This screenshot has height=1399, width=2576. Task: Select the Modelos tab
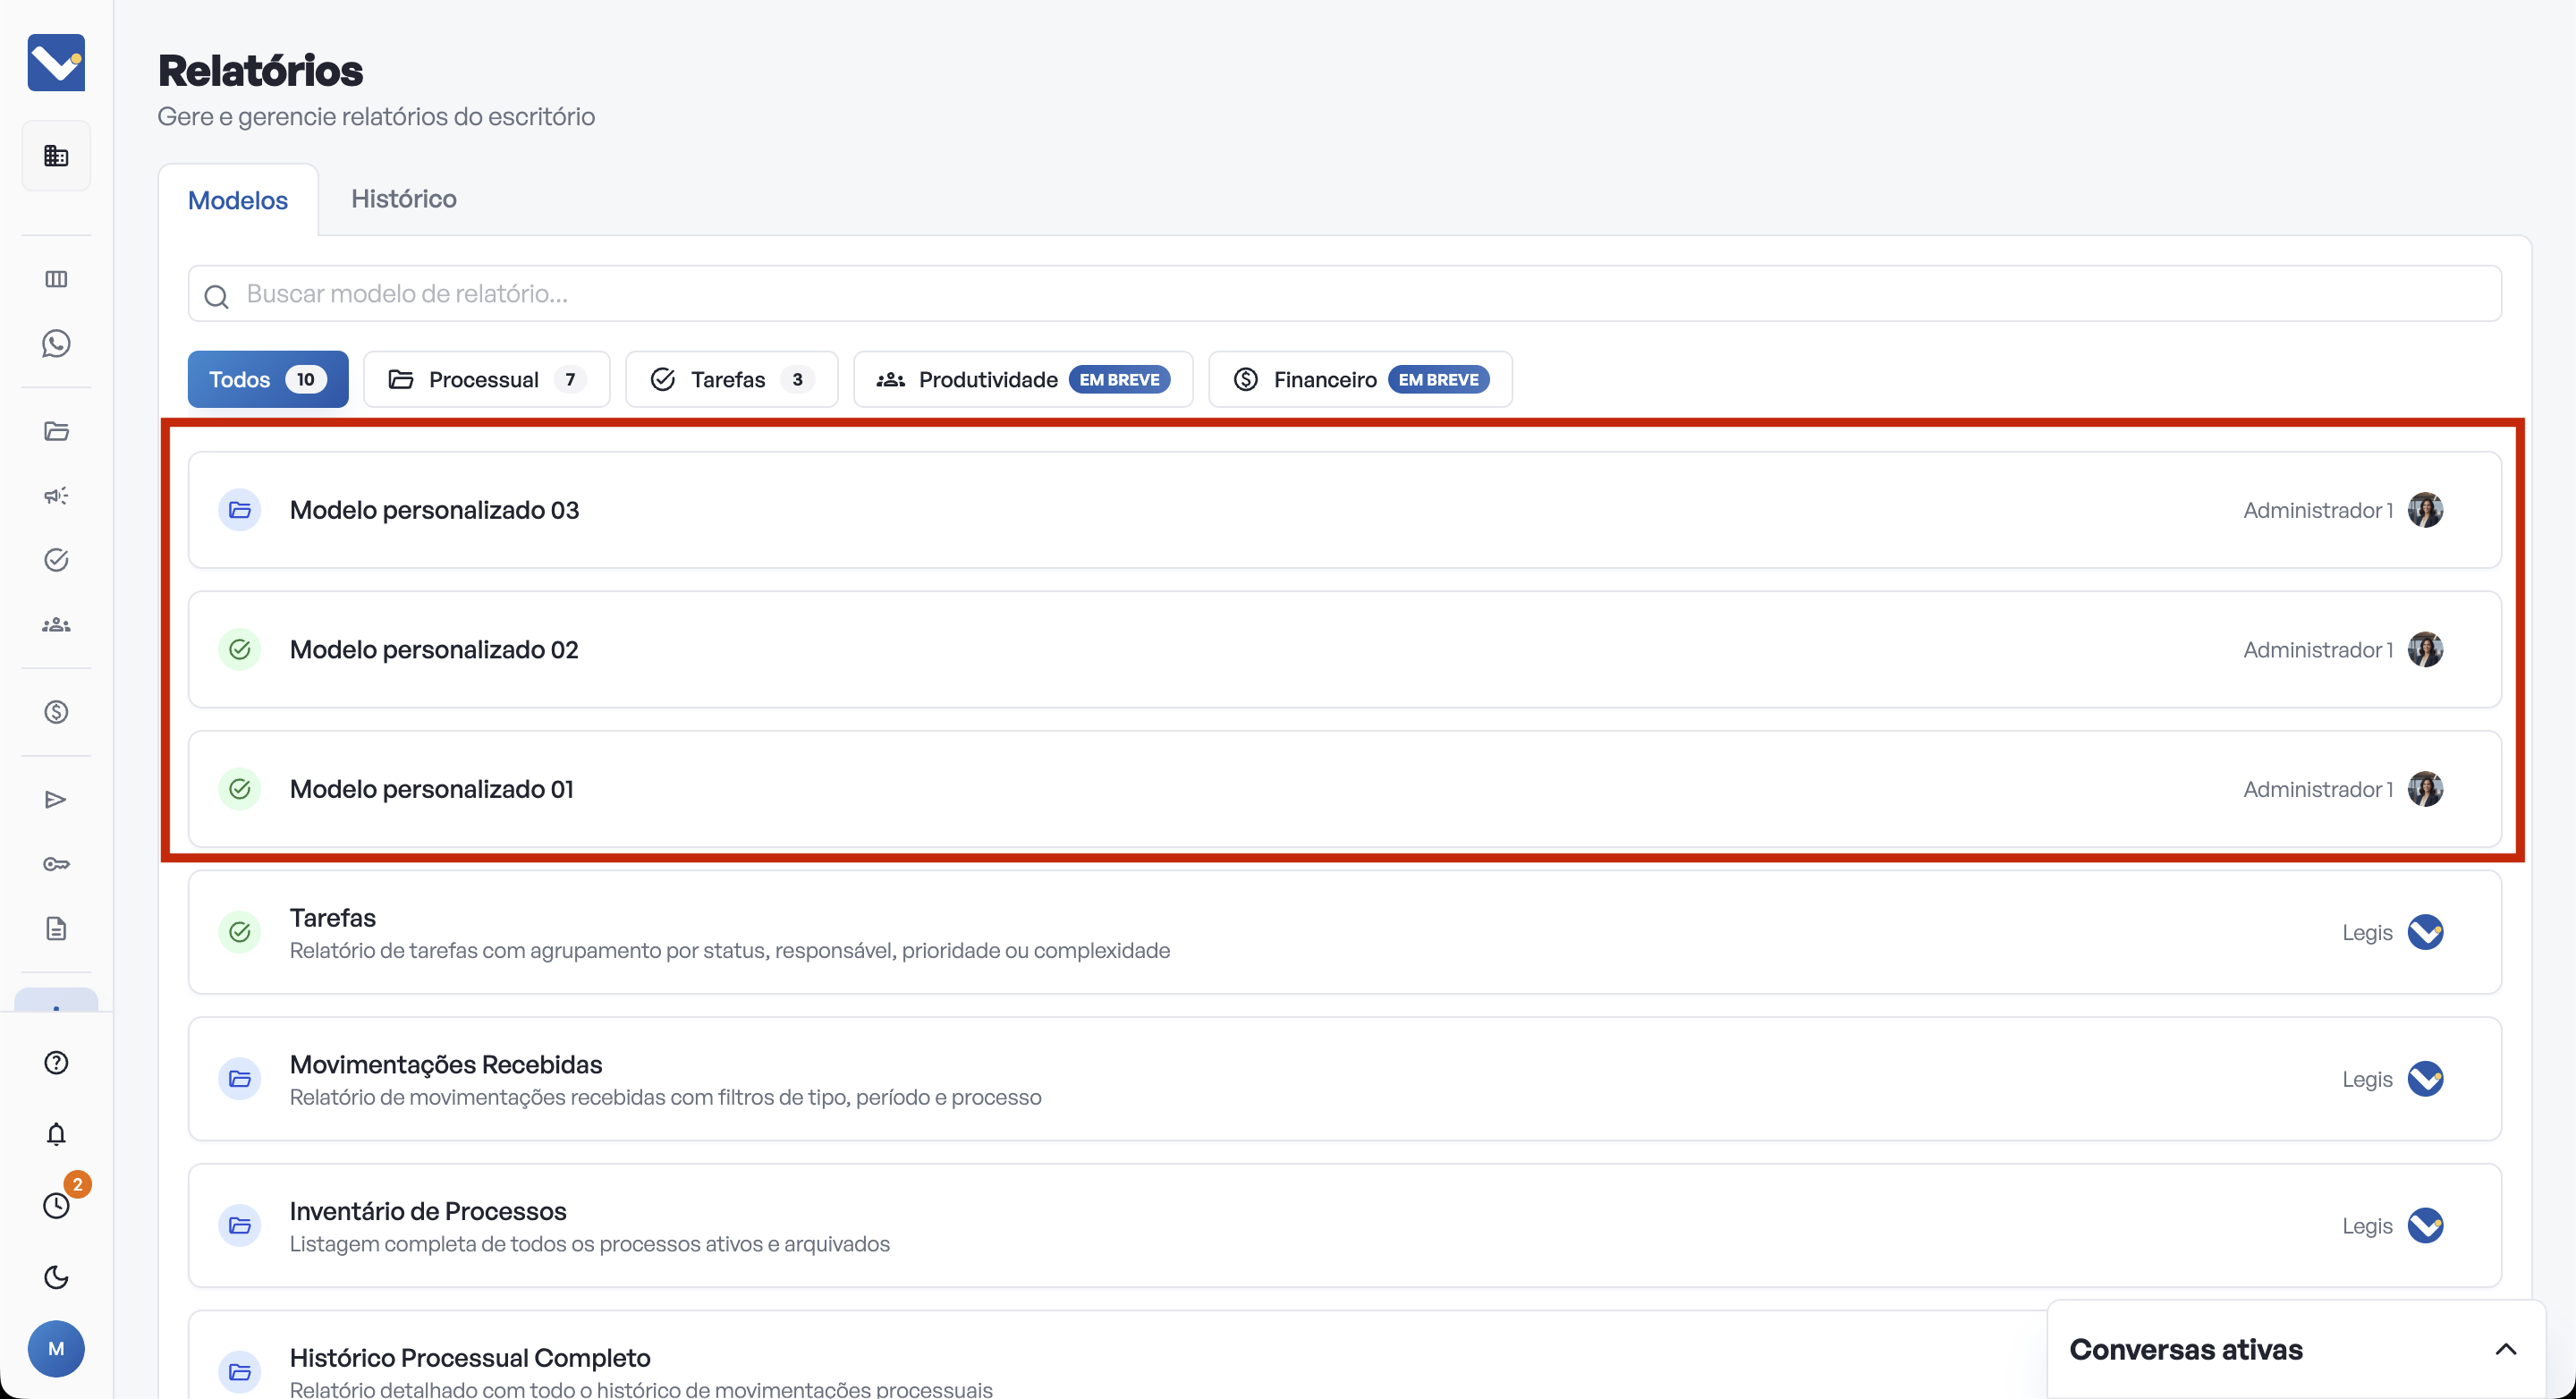tap(238, 200)
